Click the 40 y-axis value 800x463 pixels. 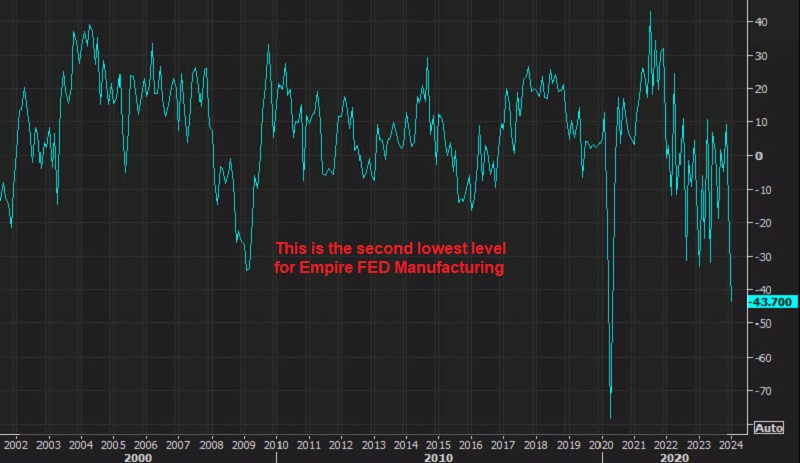point(761,22)
